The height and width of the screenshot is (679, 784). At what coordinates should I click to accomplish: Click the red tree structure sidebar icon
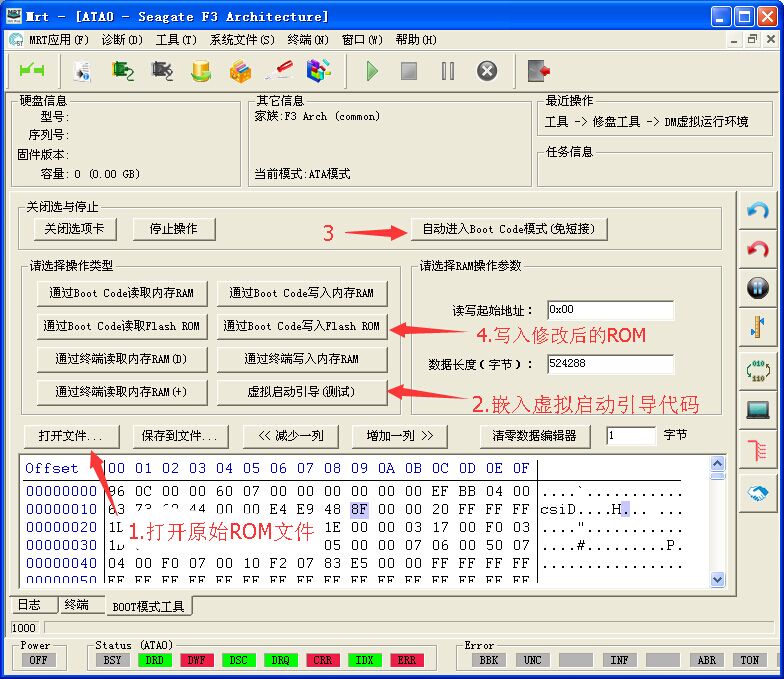coord(758,449)
